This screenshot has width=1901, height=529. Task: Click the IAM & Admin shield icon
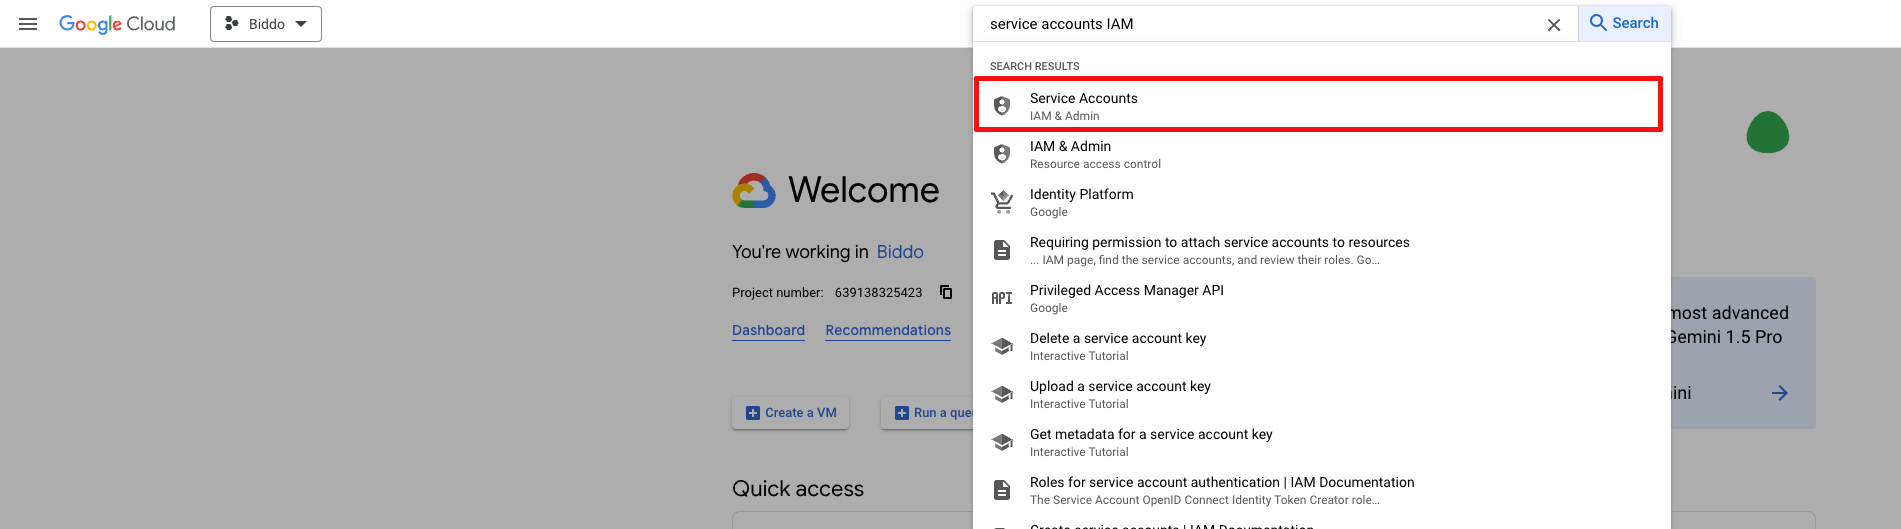coord(1002,154)
